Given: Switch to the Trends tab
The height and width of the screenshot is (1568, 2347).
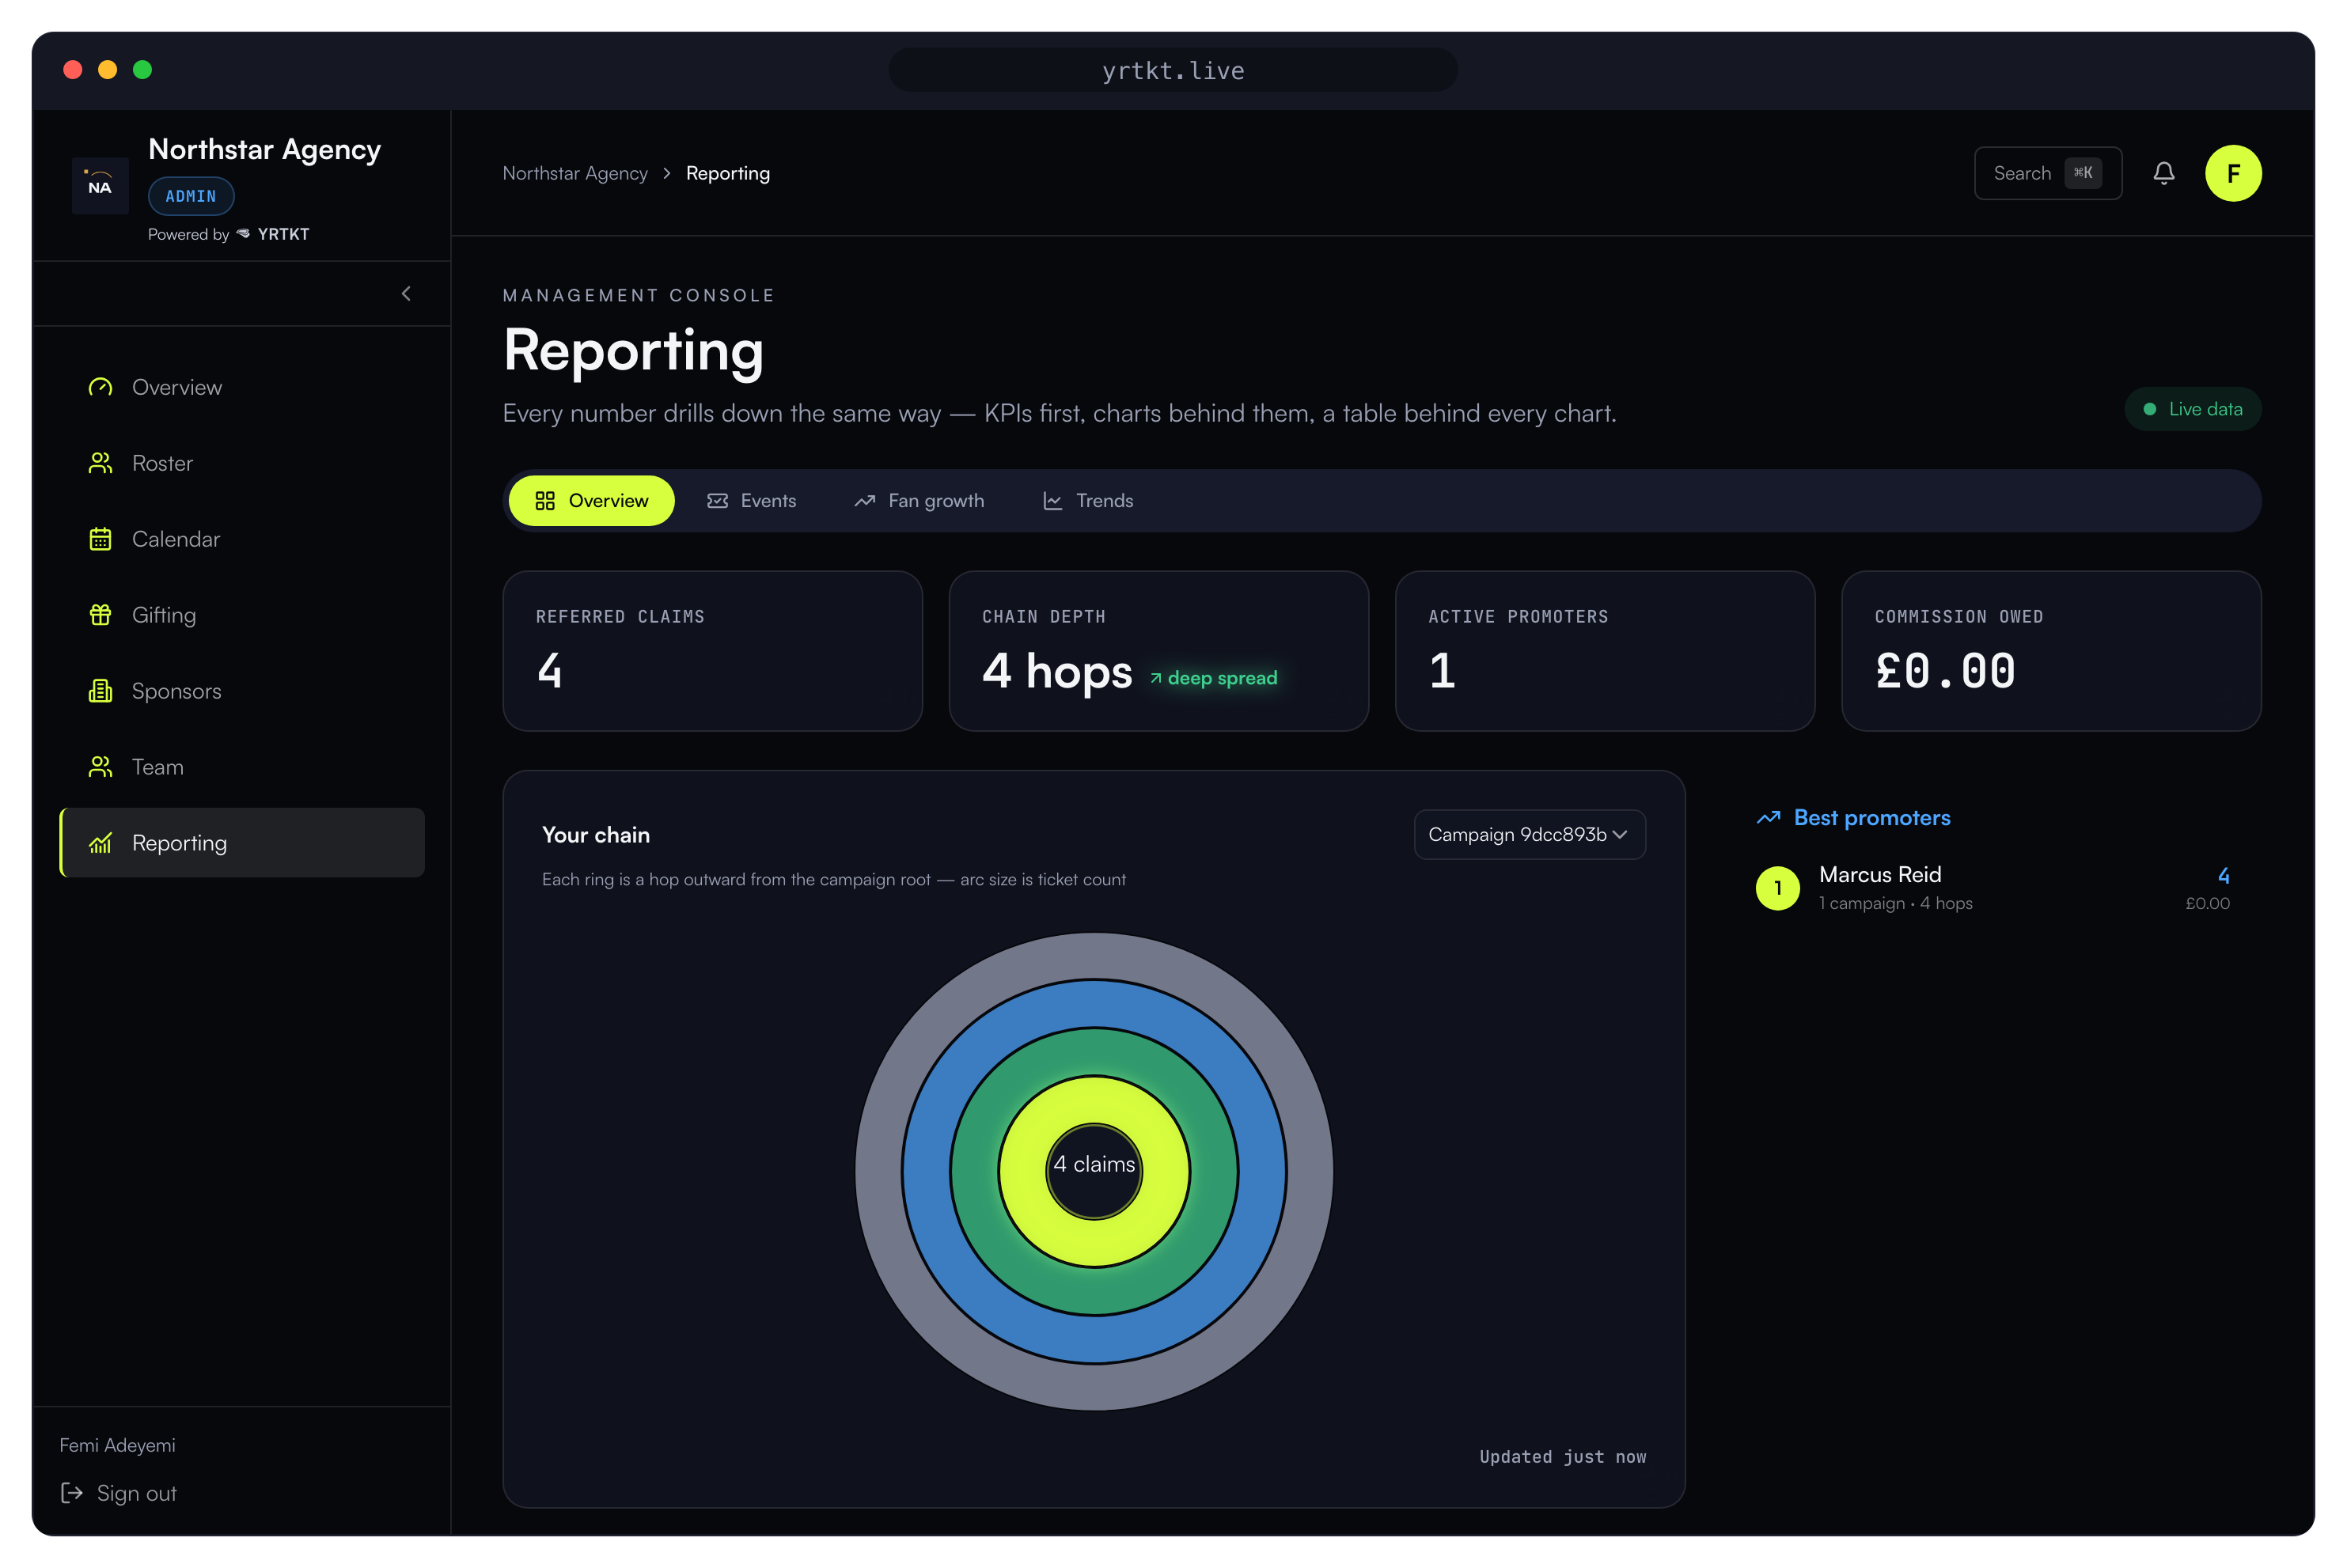Looking at the screenshot, I should (1088, 501).
